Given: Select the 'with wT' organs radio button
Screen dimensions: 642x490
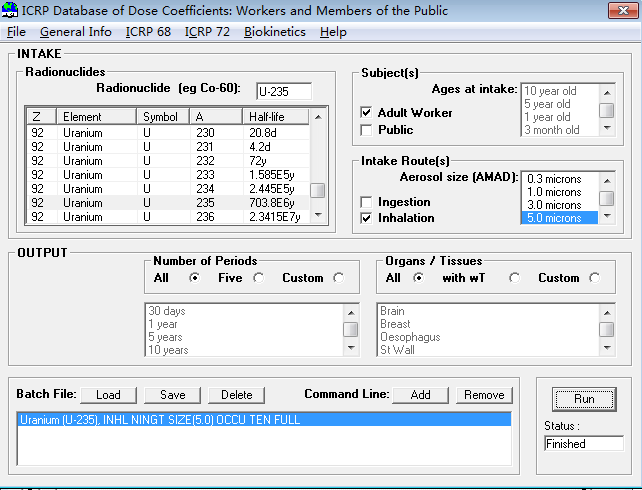Looking at the screenshot, I should [515, 278].
